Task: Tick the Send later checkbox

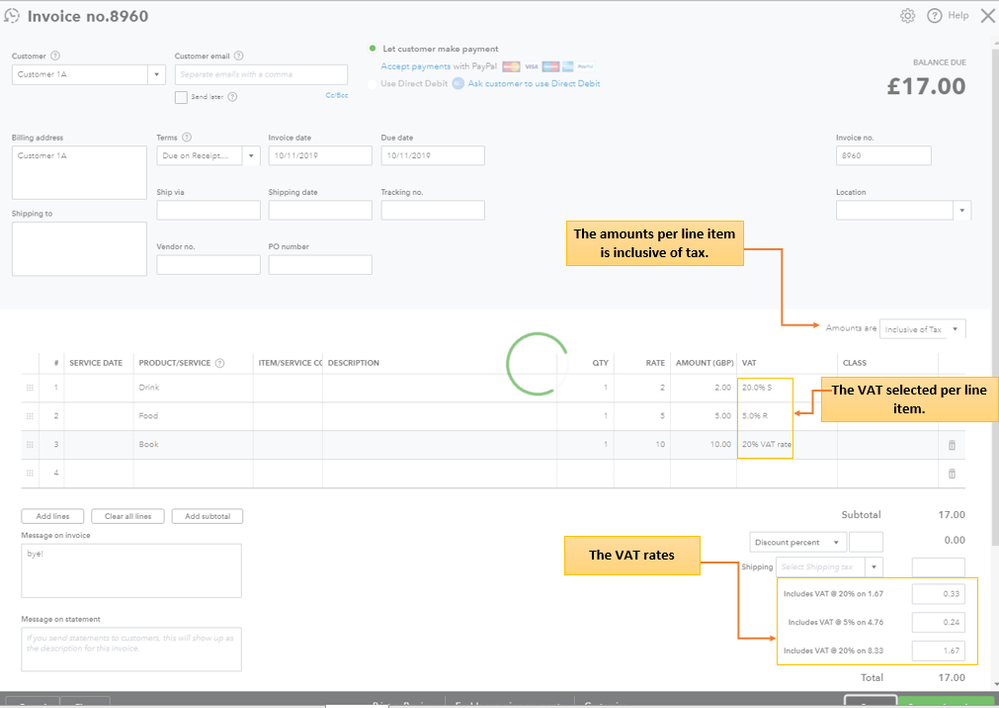Action: (x=181, y=97)
